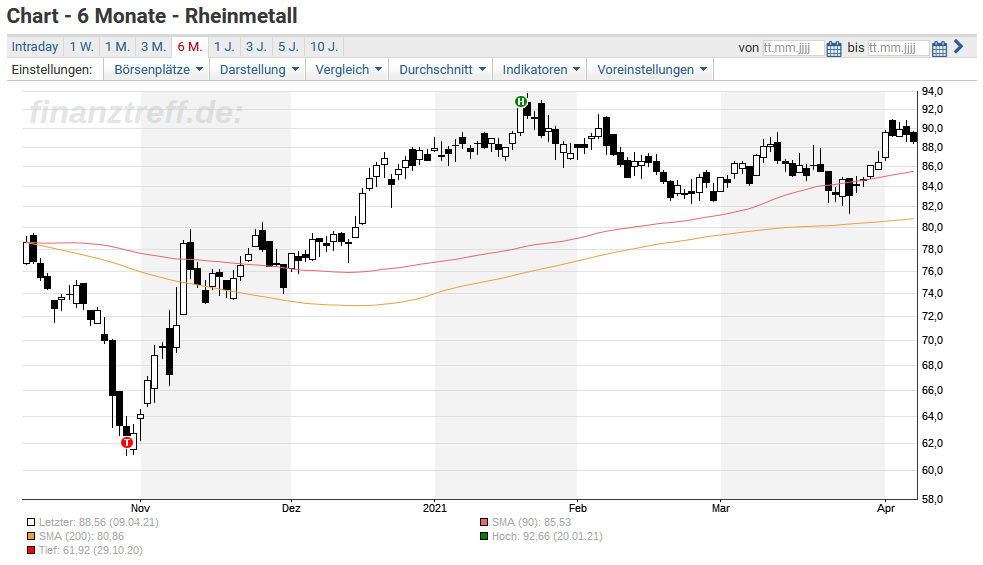Open the Börsenplätze dropdown

pyautogui.click(x=158, y=70)
